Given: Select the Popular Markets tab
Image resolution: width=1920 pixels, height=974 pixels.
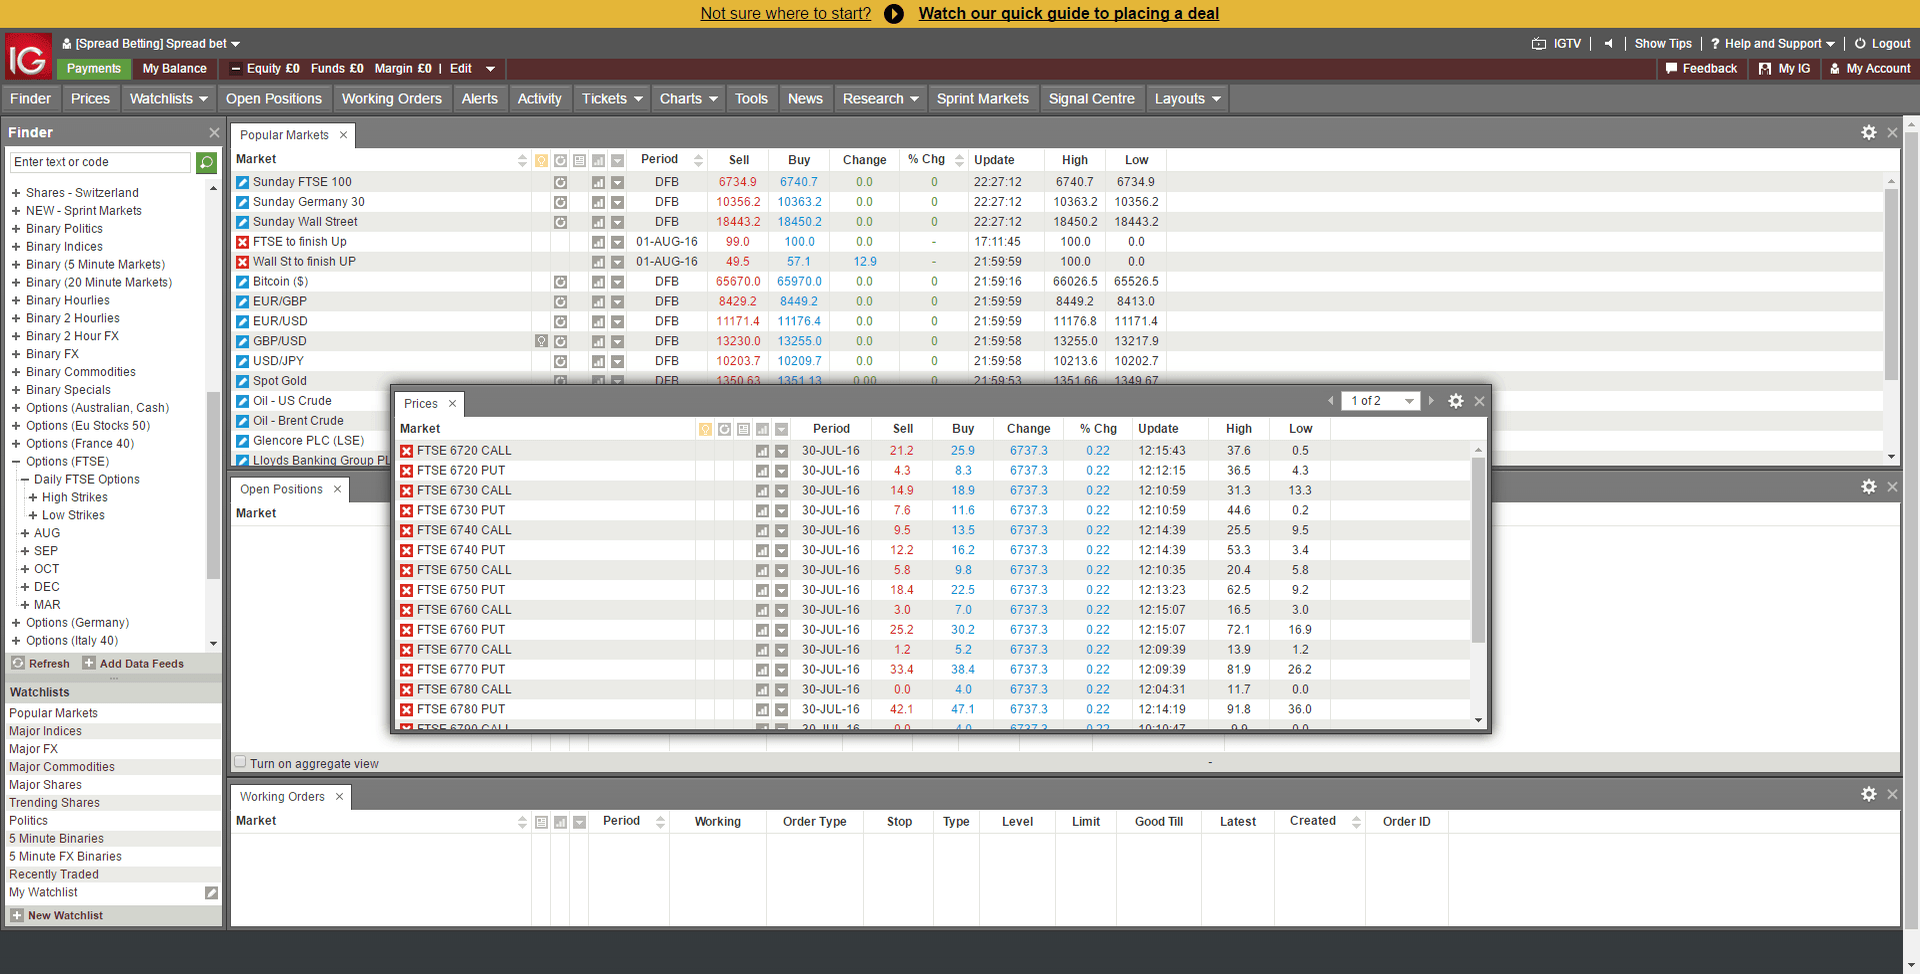Looking at the screenshot, I should (284, 135).
